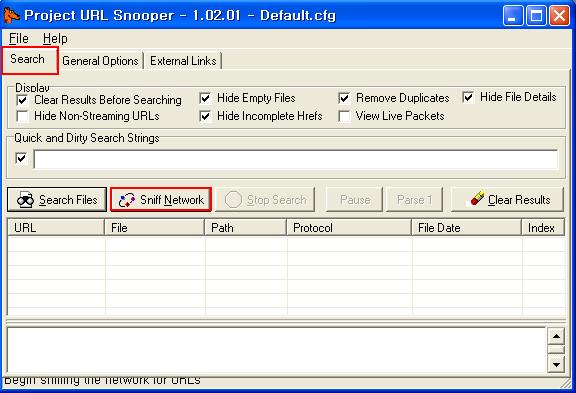Click the Pause button
576x393 pixels.
(x=354, y=200)
